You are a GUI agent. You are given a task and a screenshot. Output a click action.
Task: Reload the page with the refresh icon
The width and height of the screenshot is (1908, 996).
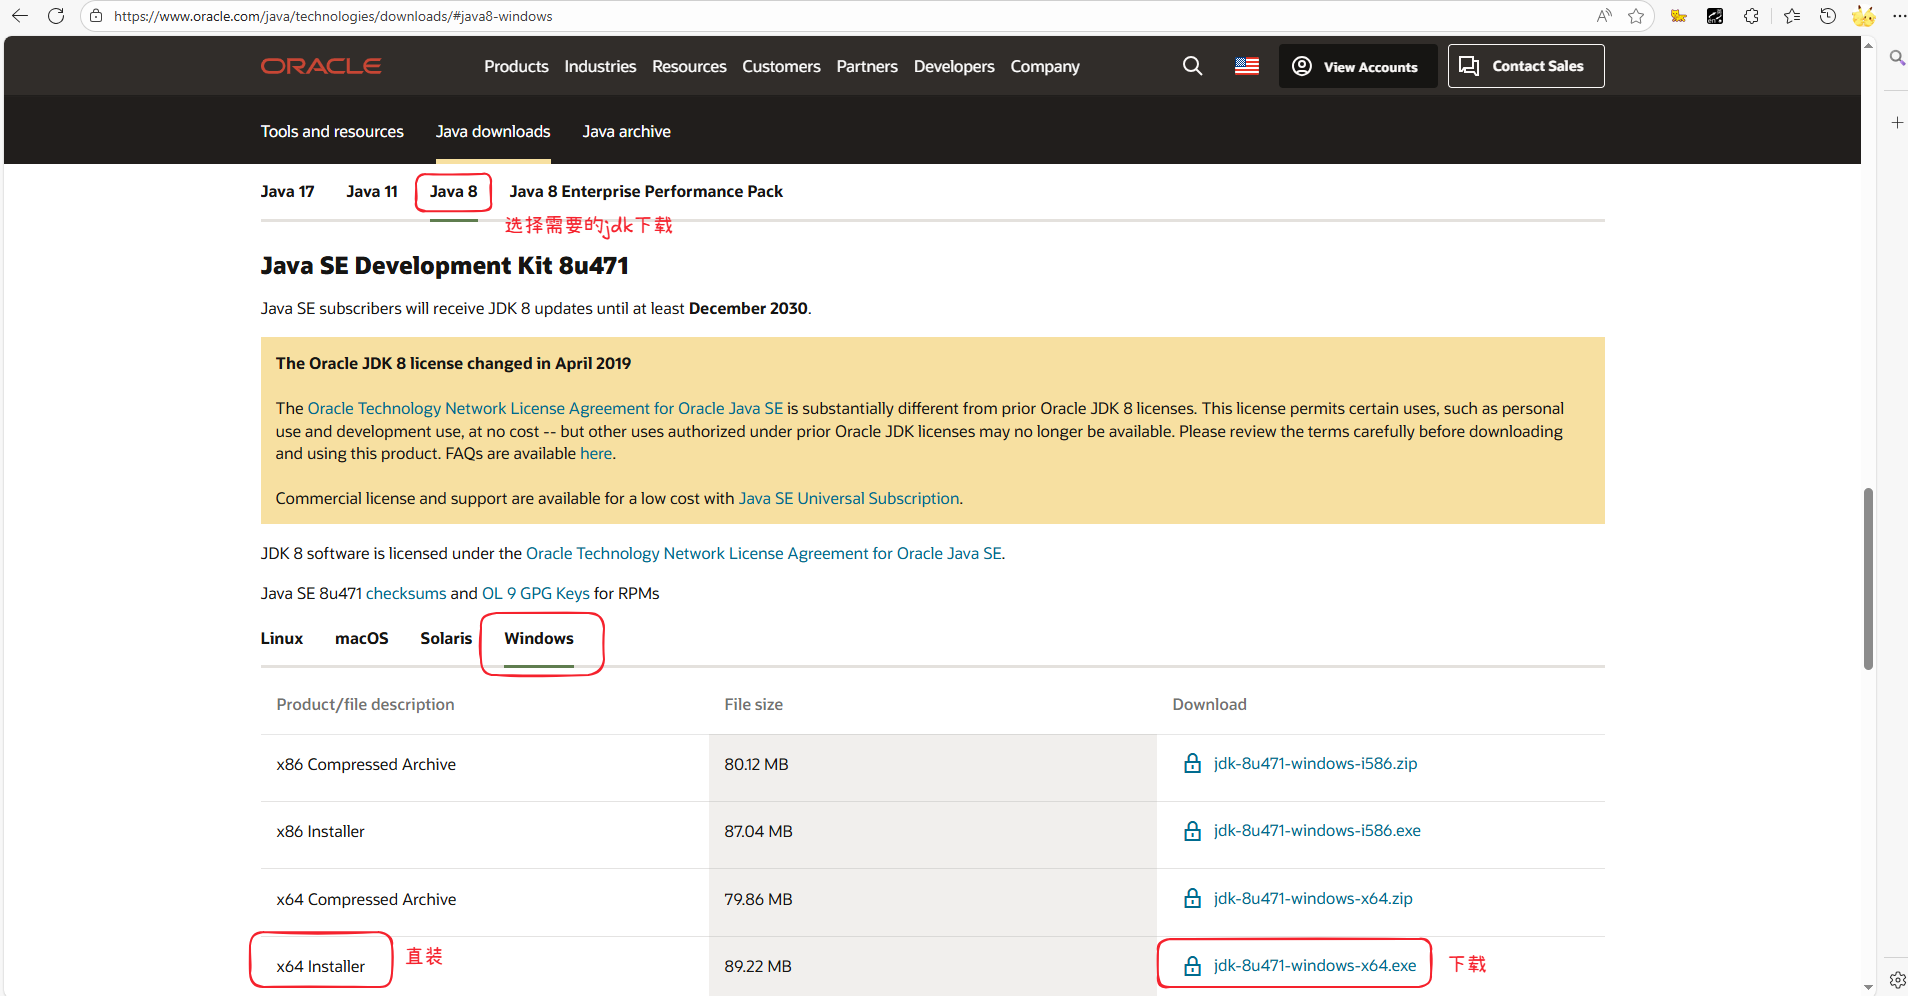[56, 16]
